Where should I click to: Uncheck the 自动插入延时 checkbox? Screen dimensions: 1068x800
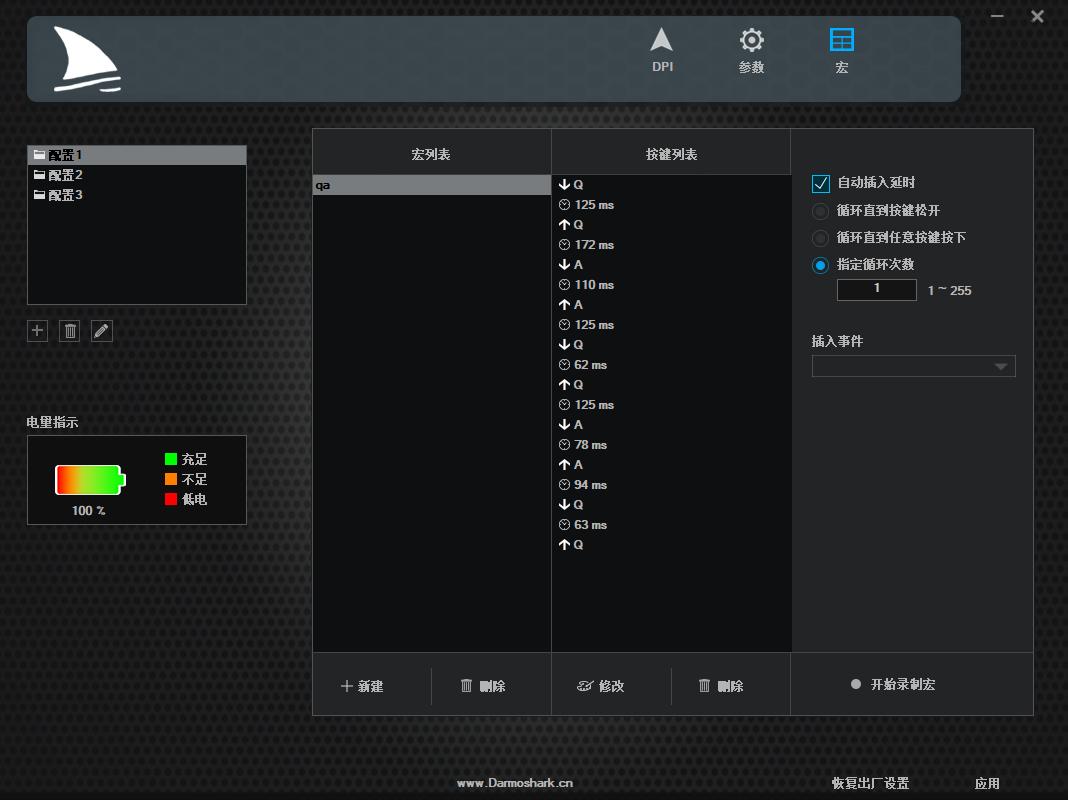[821, 183]
